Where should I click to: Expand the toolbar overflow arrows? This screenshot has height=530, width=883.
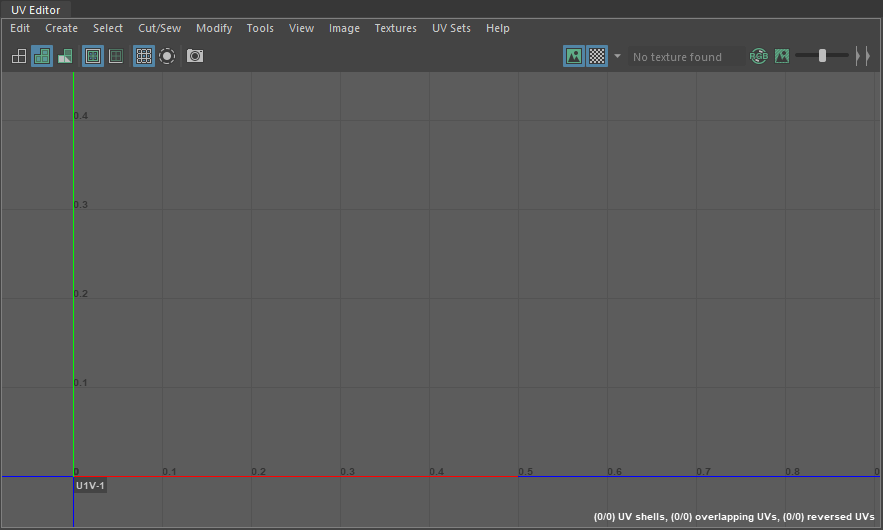click(x=863, y=57)
